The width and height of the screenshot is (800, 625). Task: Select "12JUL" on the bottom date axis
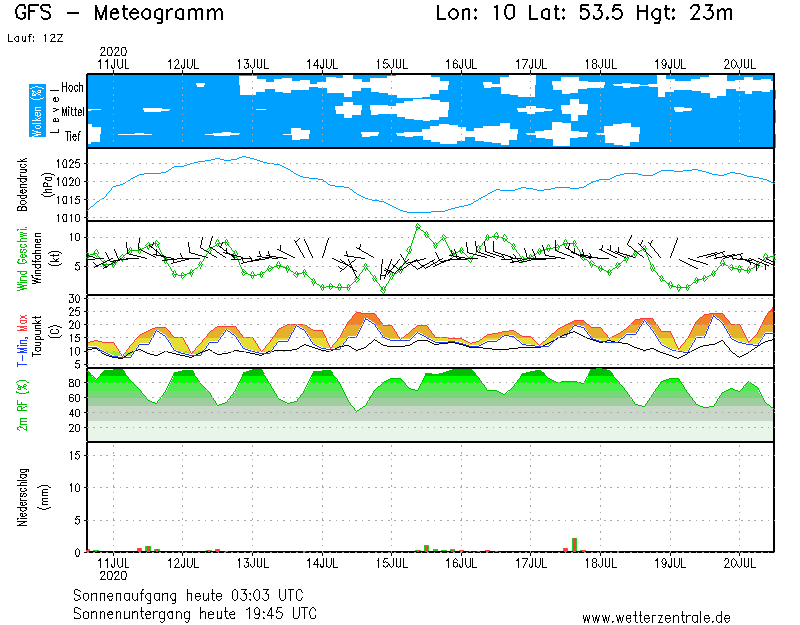(x=183, y=563)
